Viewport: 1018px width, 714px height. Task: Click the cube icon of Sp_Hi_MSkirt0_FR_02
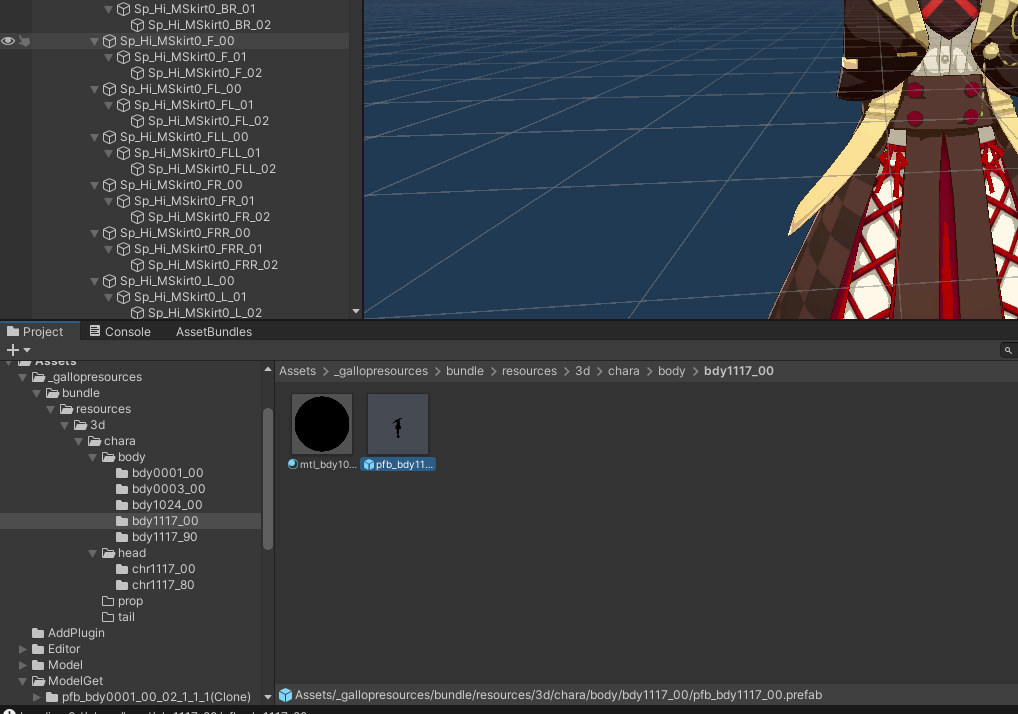(138, 217)
